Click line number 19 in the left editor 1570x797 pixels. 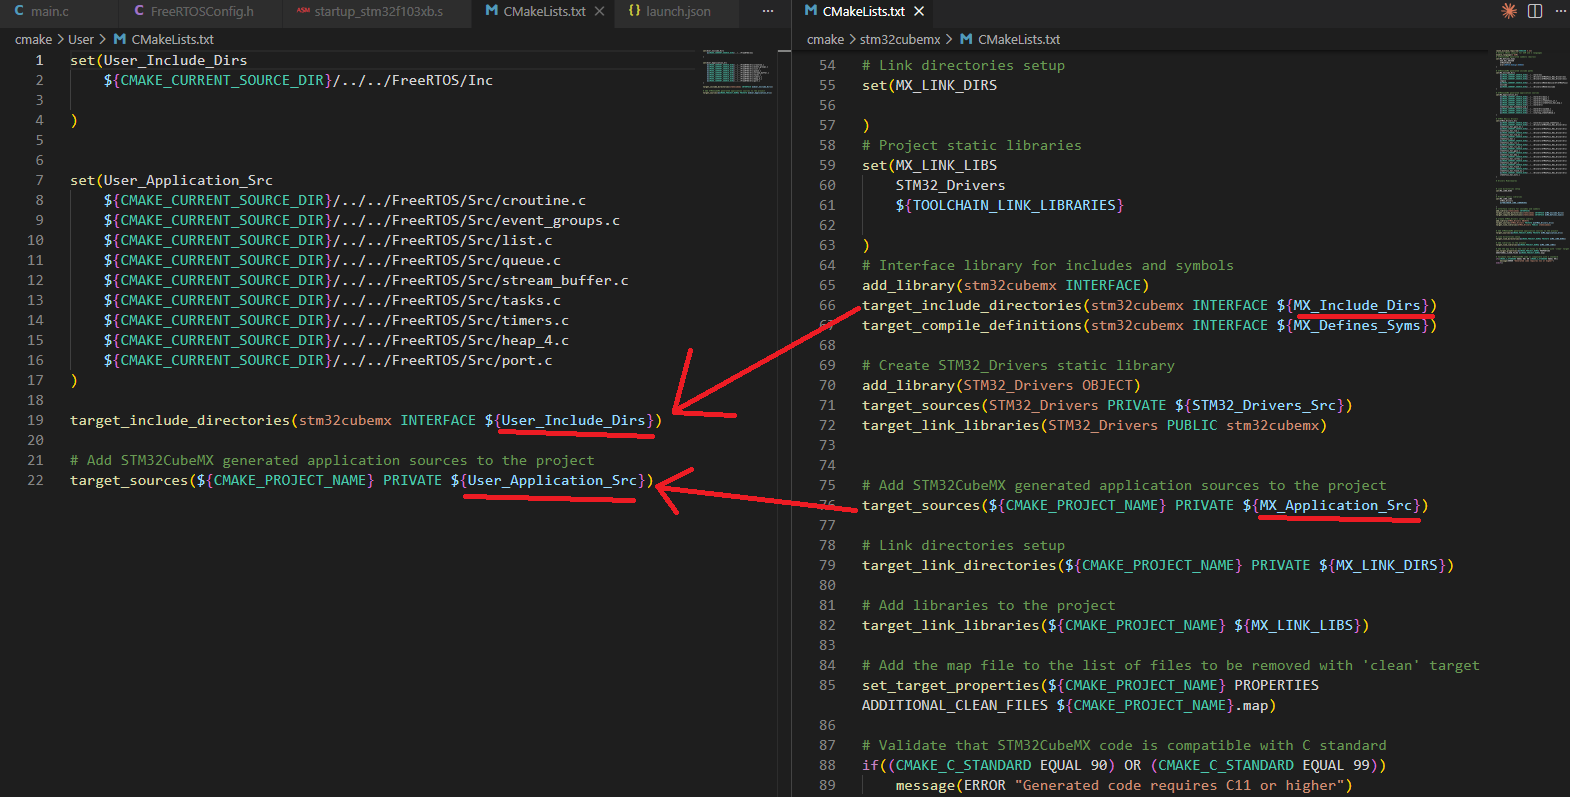35,420
